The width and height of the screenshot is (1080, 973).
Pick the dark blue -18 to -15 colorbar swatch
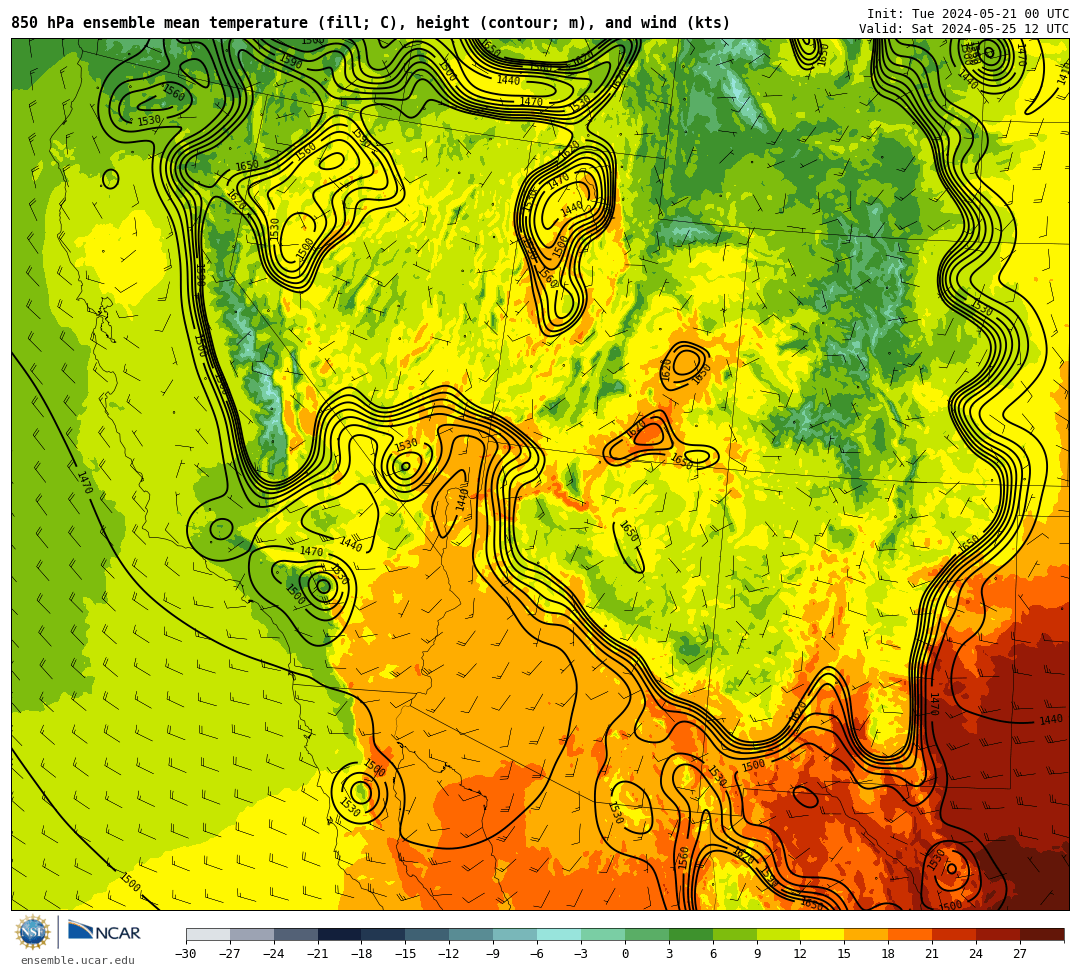pos(384,934)
